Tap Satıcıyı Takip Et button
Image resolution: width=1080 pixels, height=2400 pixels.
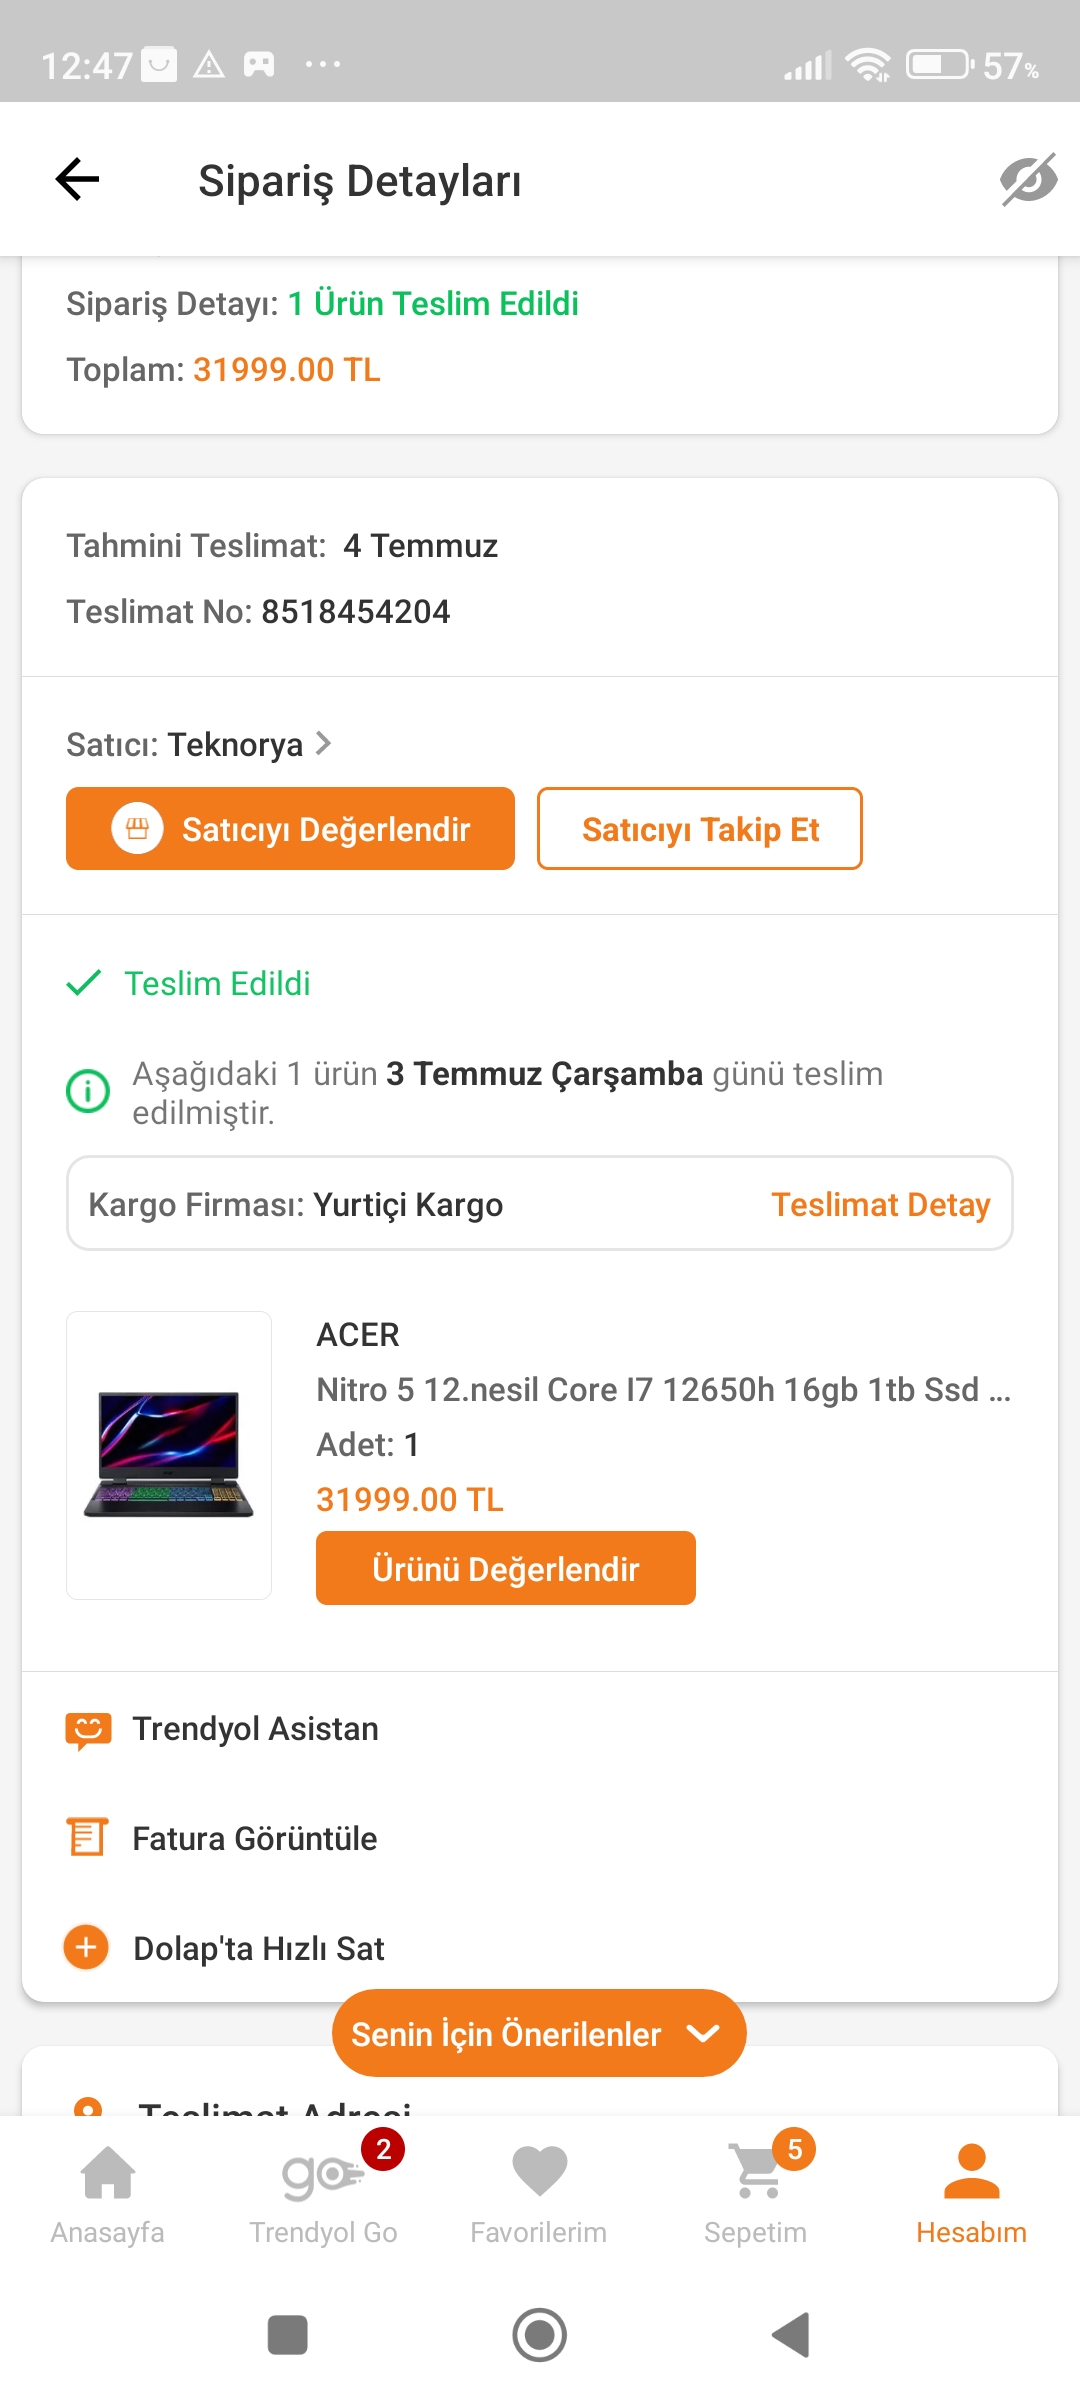click(x=700, y=829)
